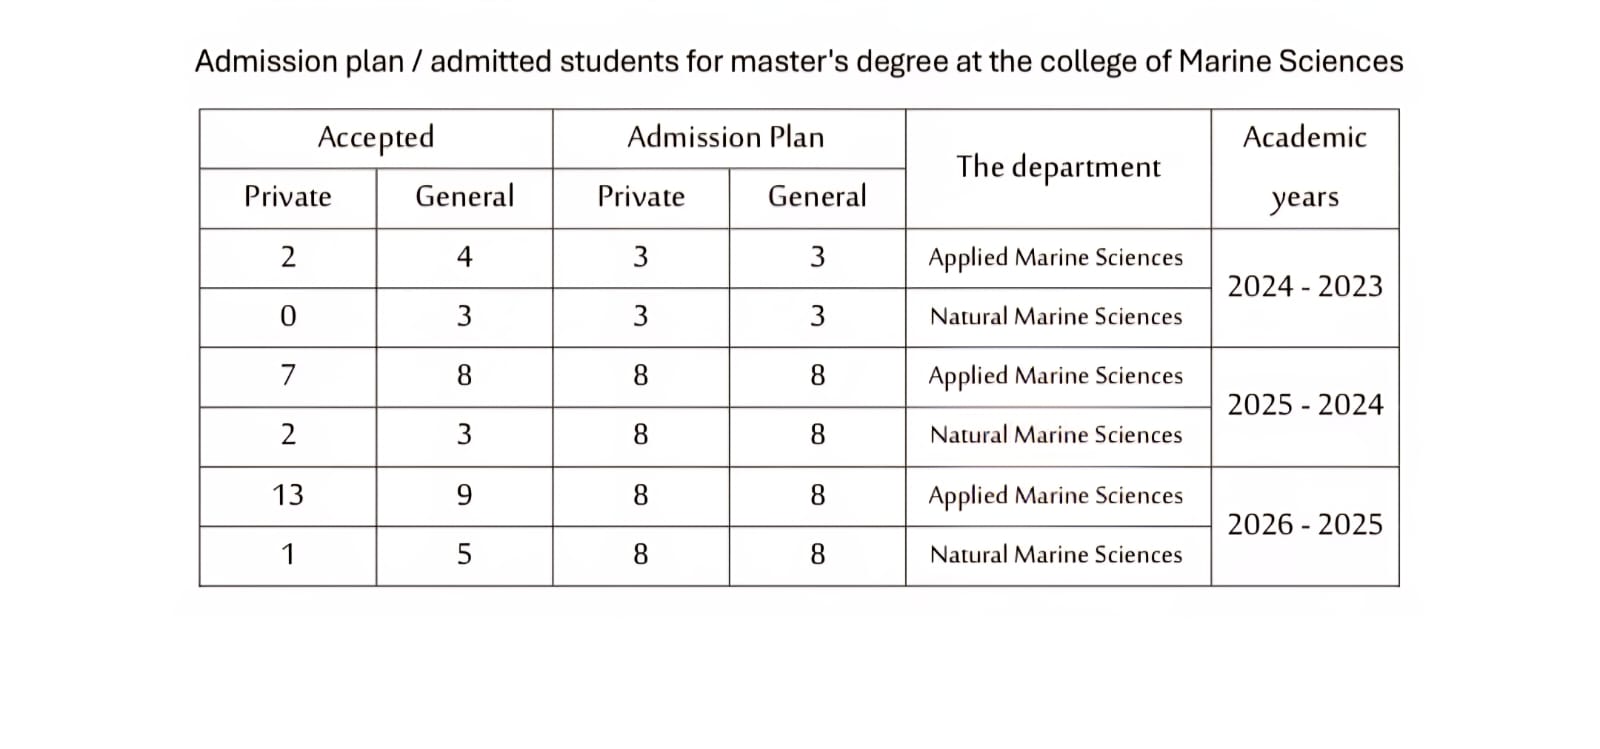
Task: Select the 'Accepted' column group header
Action: [376, 137]
